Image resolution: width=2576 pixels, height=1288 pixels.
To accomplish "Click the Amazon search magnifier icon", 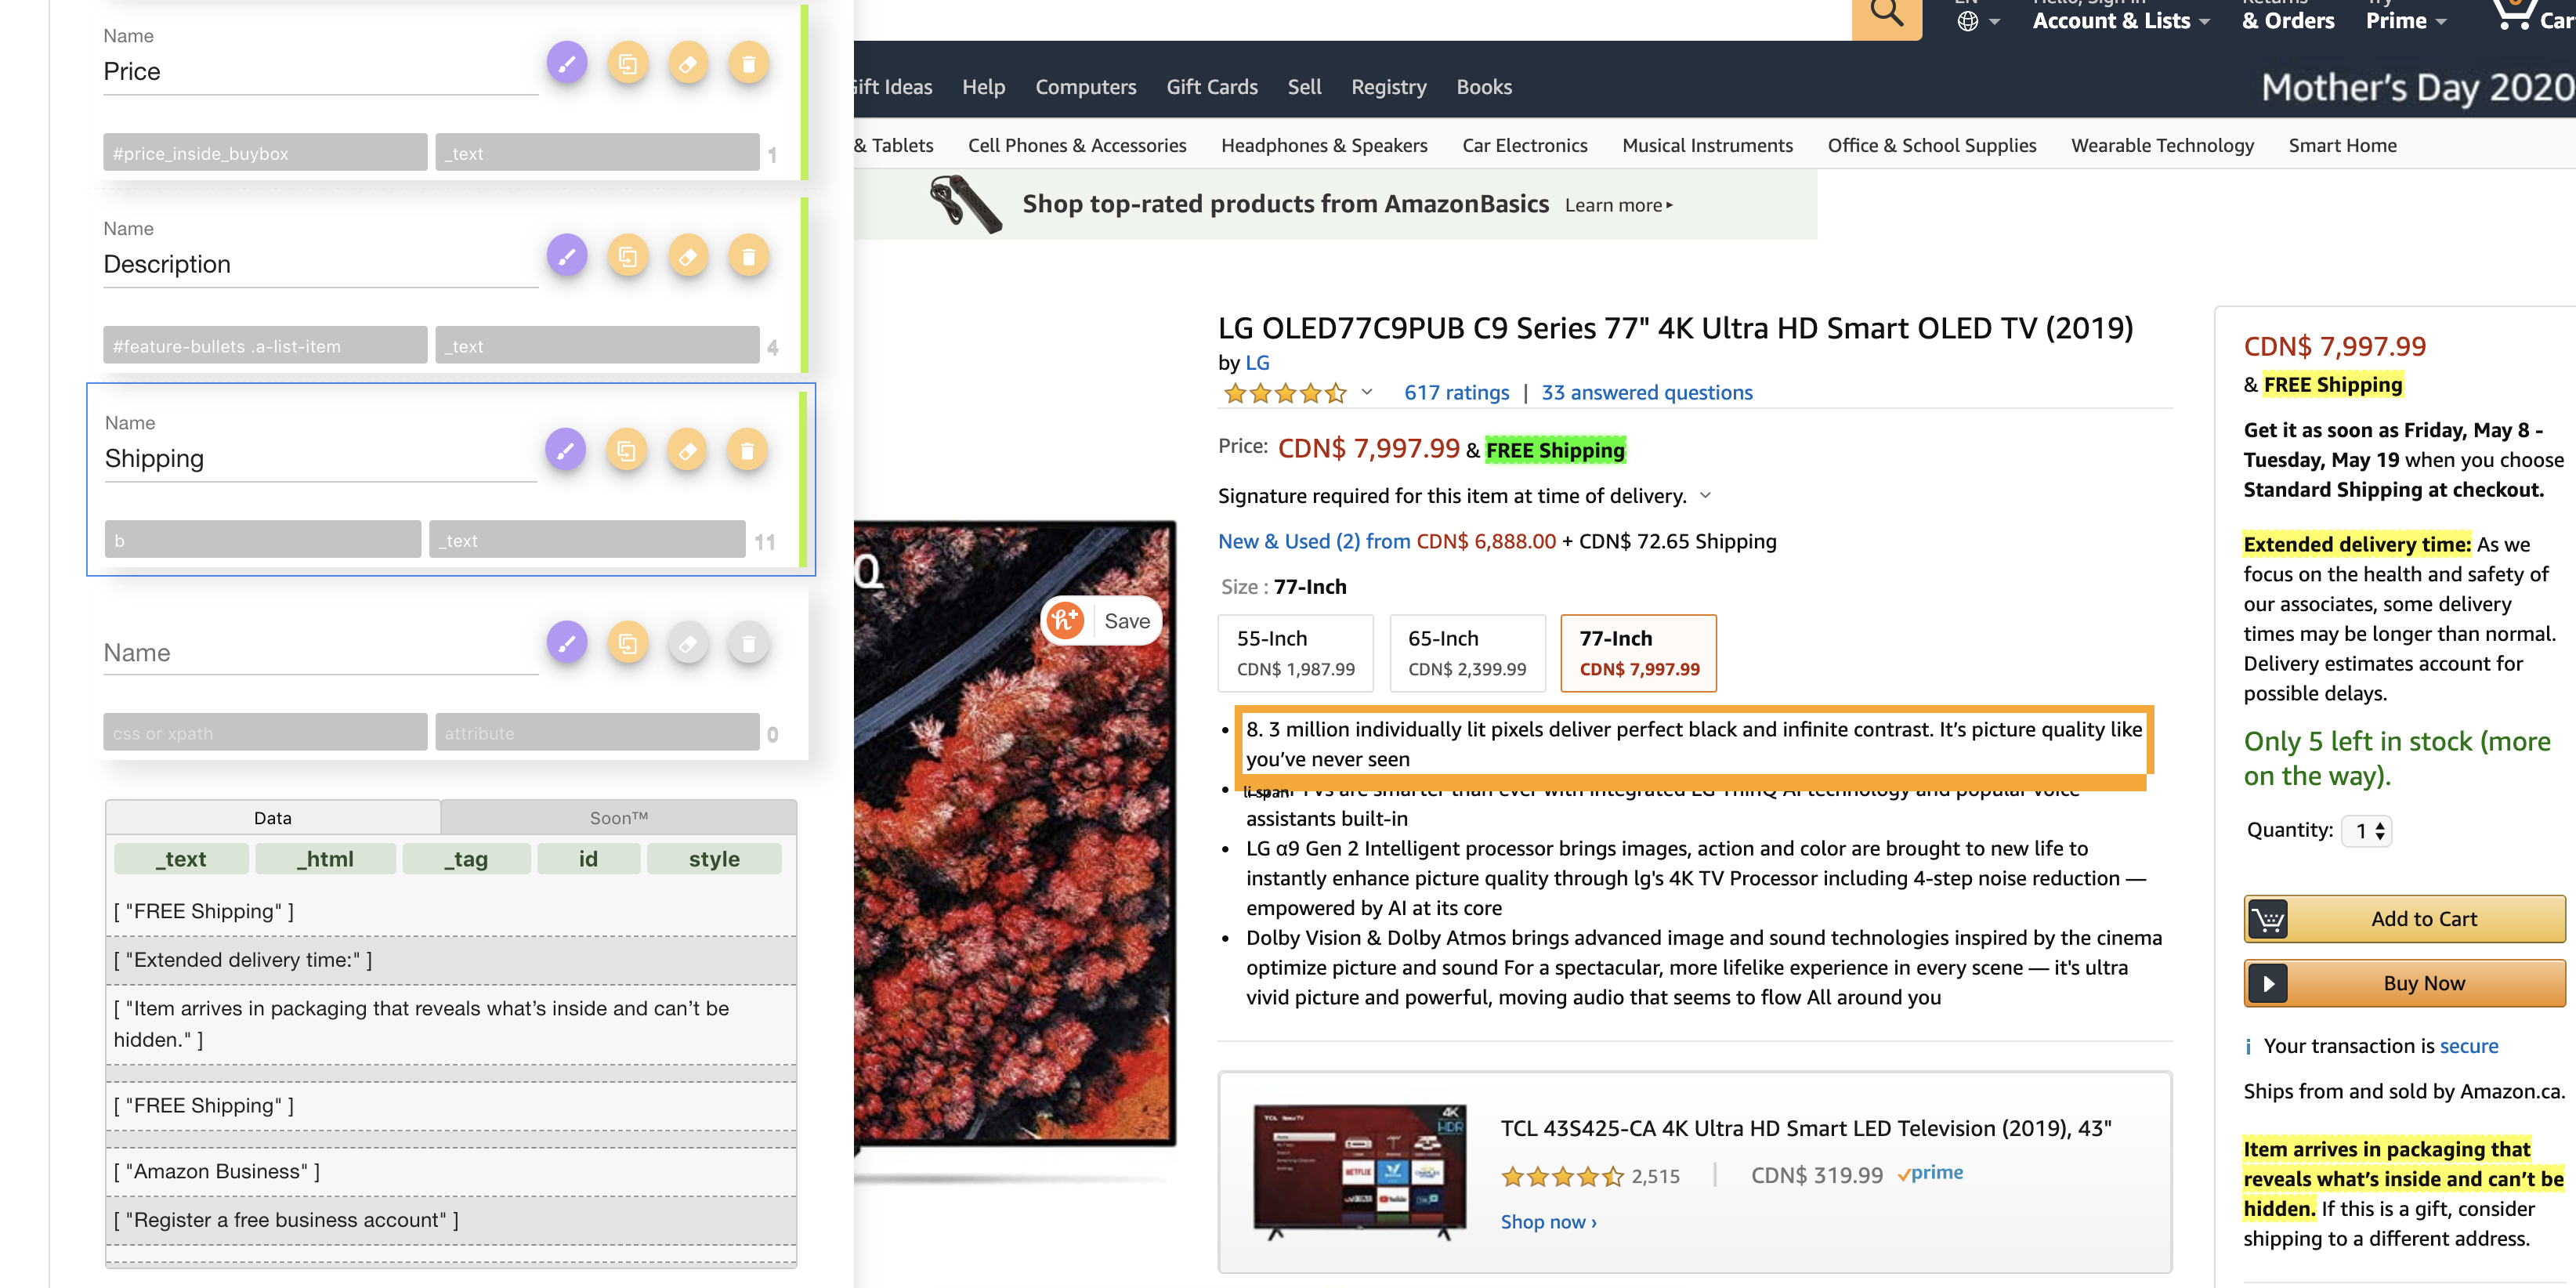I will click(1886, 15).
